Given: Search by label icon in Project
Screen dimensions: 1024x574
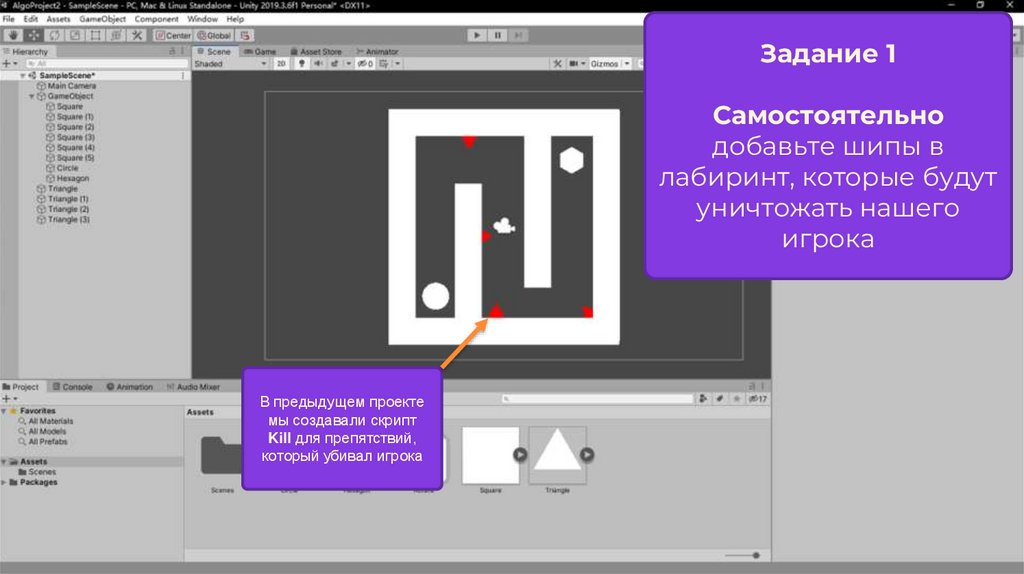Looking at the screenshot, I should pos(720,398).
